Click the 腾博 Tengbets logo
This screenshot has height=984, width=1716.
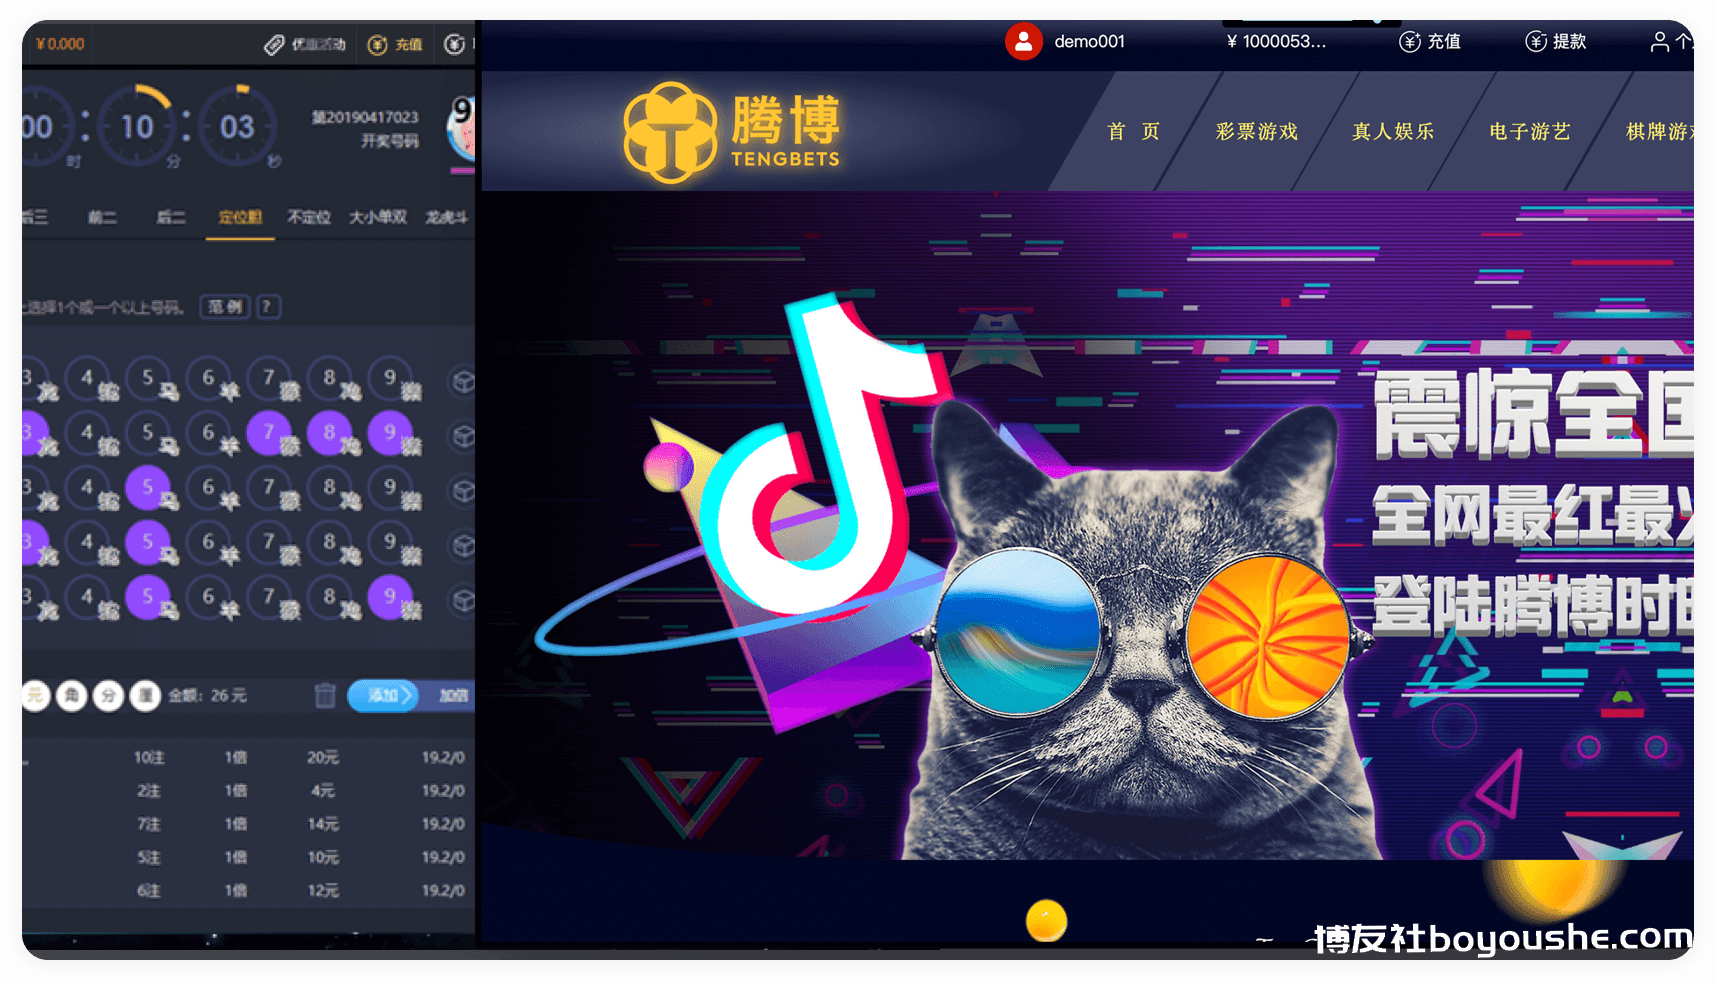click(x=732, y=132)
